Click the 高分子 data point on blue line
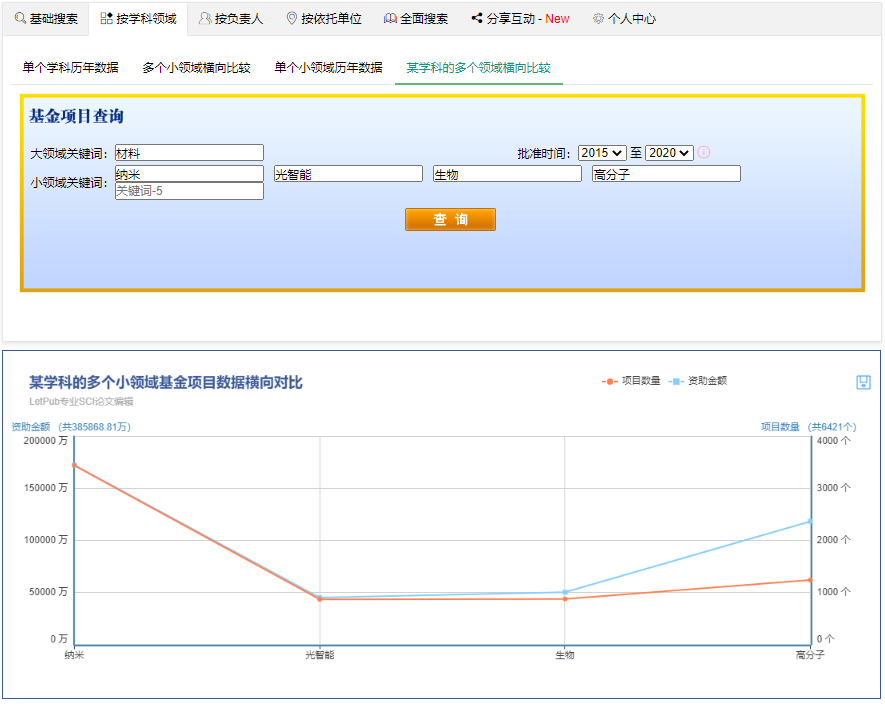Image resolution: width=885 pixels, height=708 pixels. [810, 521]
